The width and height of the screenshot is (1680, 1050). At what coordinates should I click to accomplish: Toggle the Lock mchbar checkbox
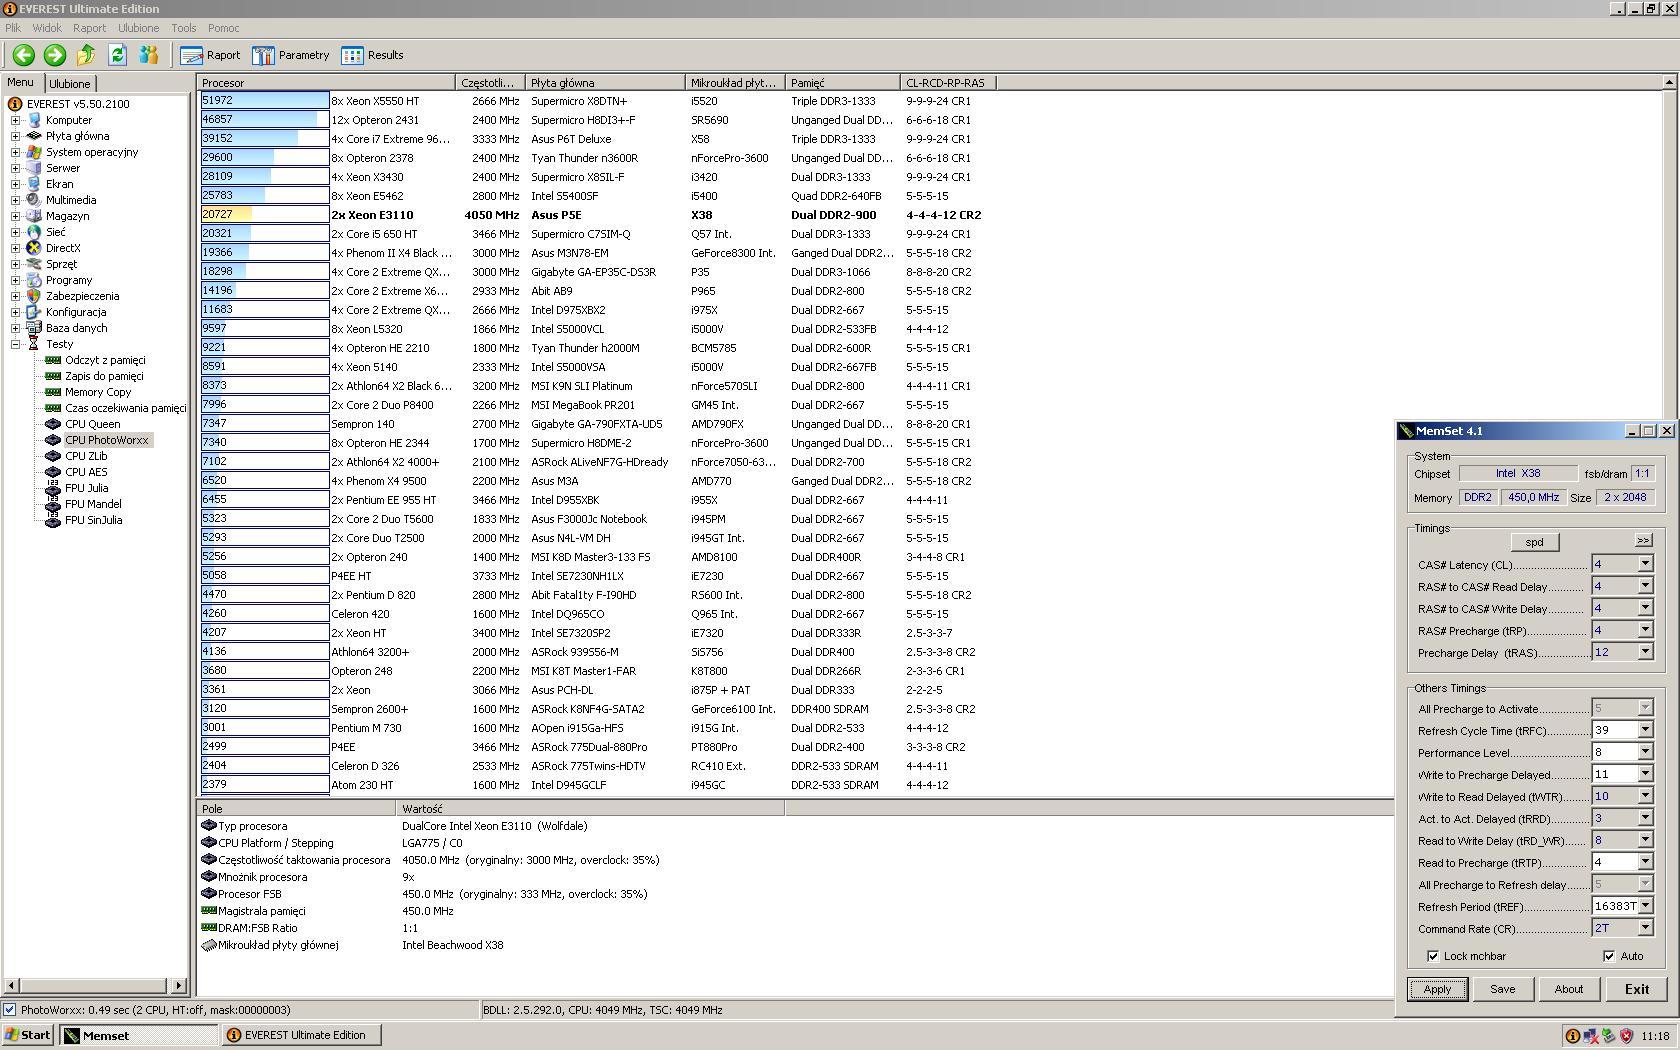(x=1433, y=956)
